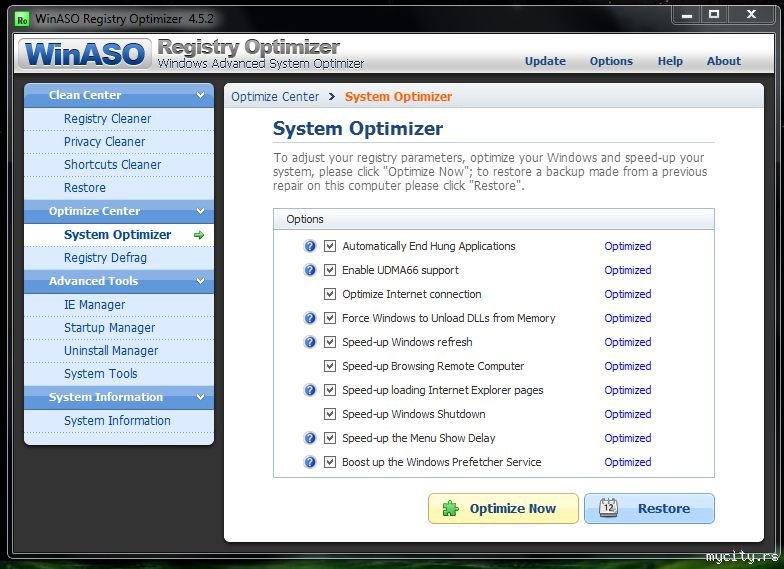
Task: Click the WinASO logo in header
Action: pos(85,54)
